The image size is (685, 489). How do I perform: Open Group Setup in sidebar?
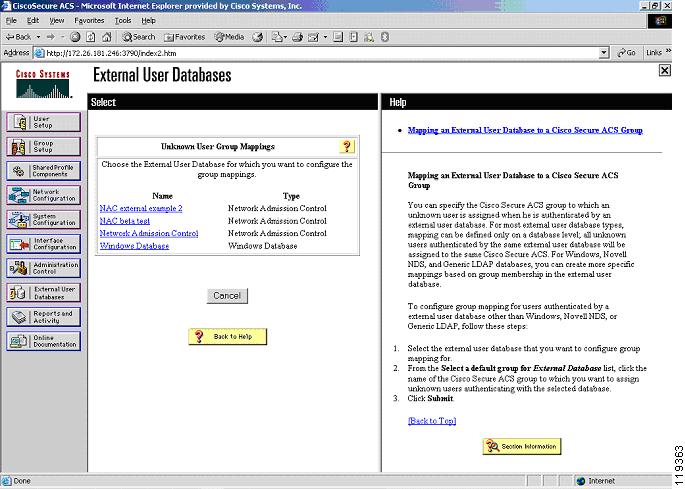coord(43,146)
